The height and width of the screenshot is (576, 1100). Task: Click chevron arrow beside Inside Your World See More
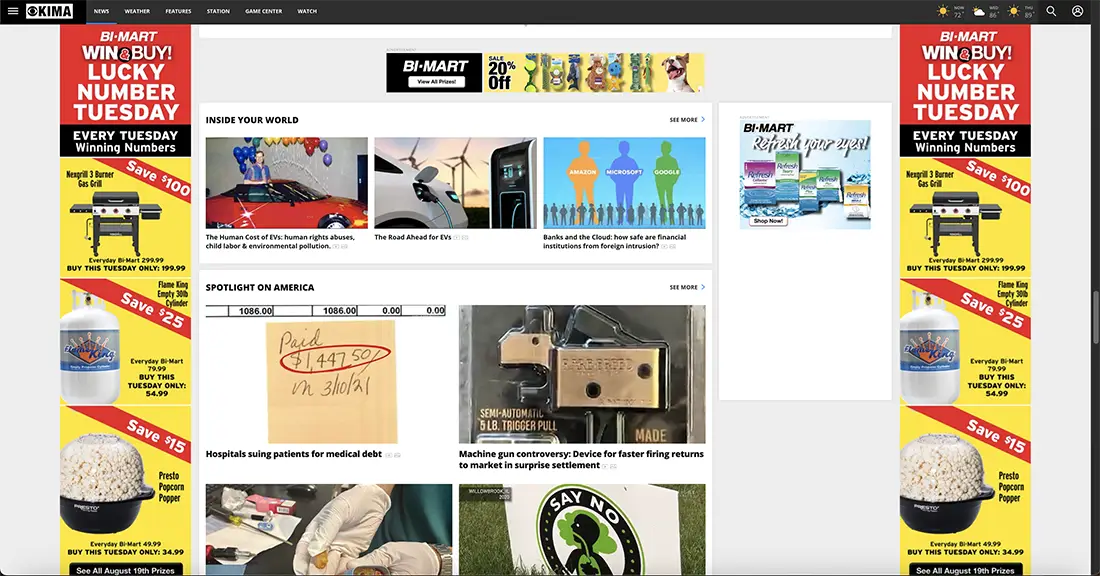pos(703,119)
